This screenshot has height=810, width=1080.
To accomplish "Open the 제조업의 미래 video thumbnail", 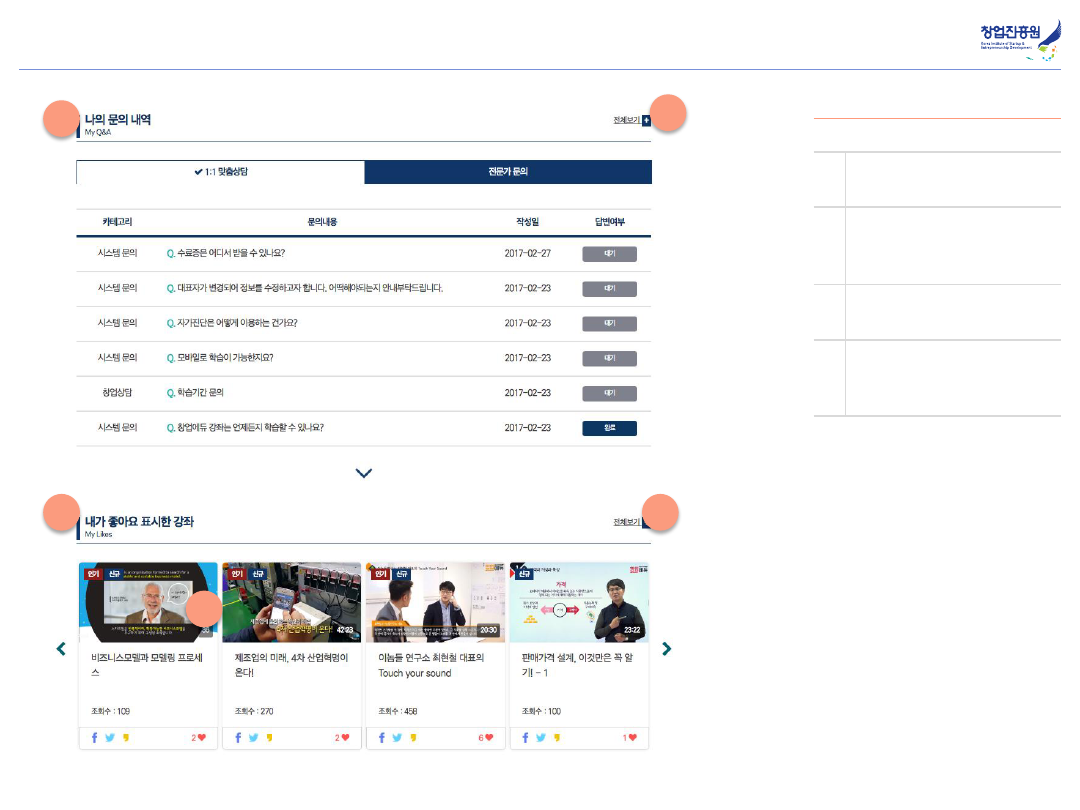I will (291, 602).
